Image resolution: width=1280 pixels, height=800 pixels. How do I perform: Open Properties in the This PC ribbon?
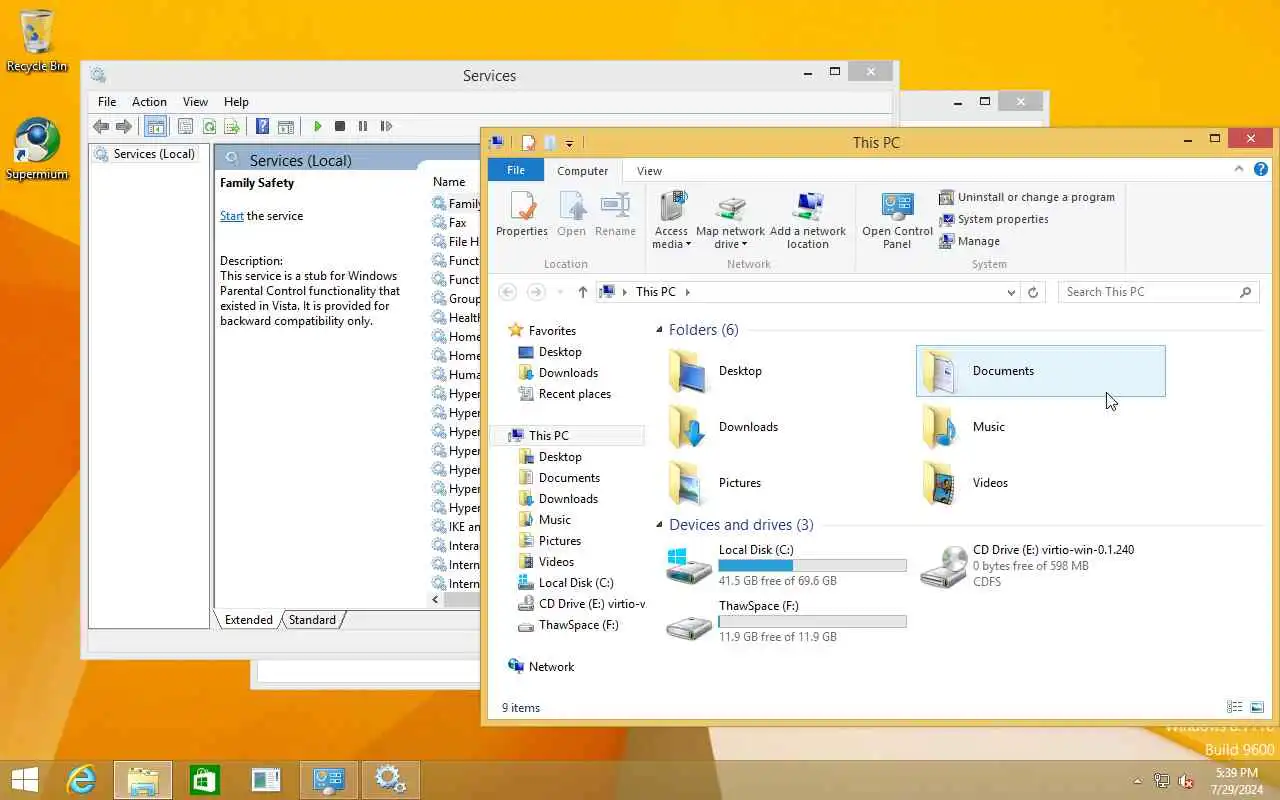(522, 215)
